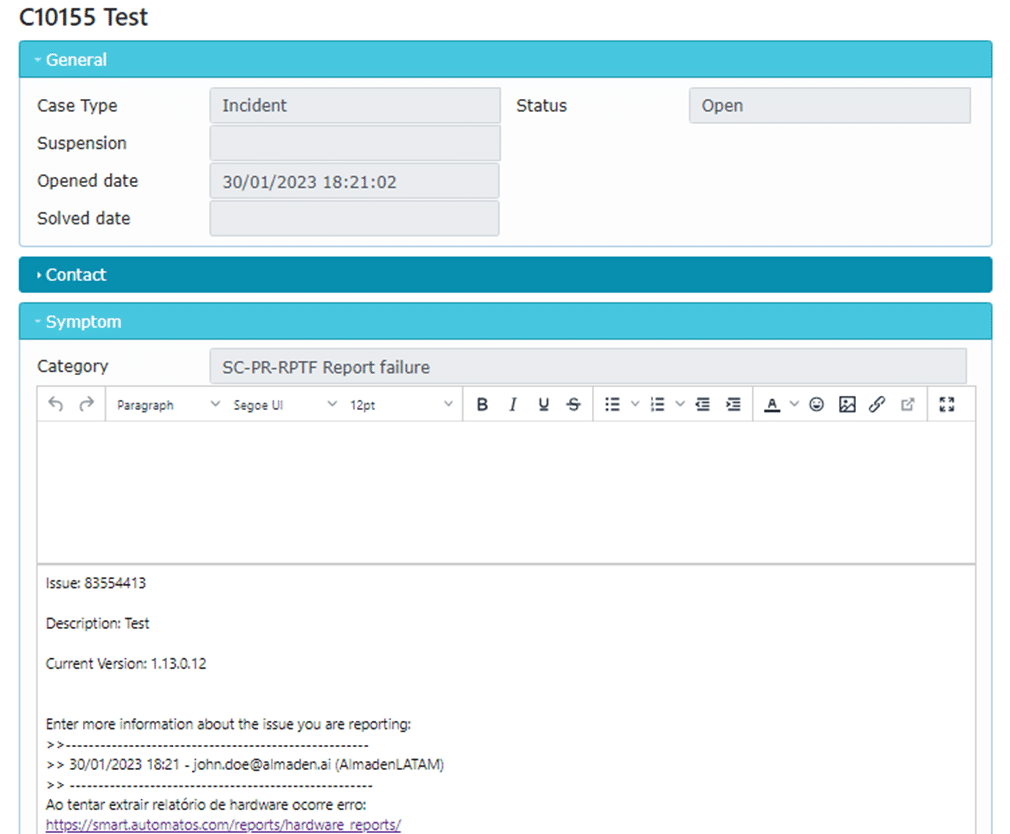Insert a bulleted list
Image resolution: width=1010 pixels, height=834 pixels.
point(612,405)
